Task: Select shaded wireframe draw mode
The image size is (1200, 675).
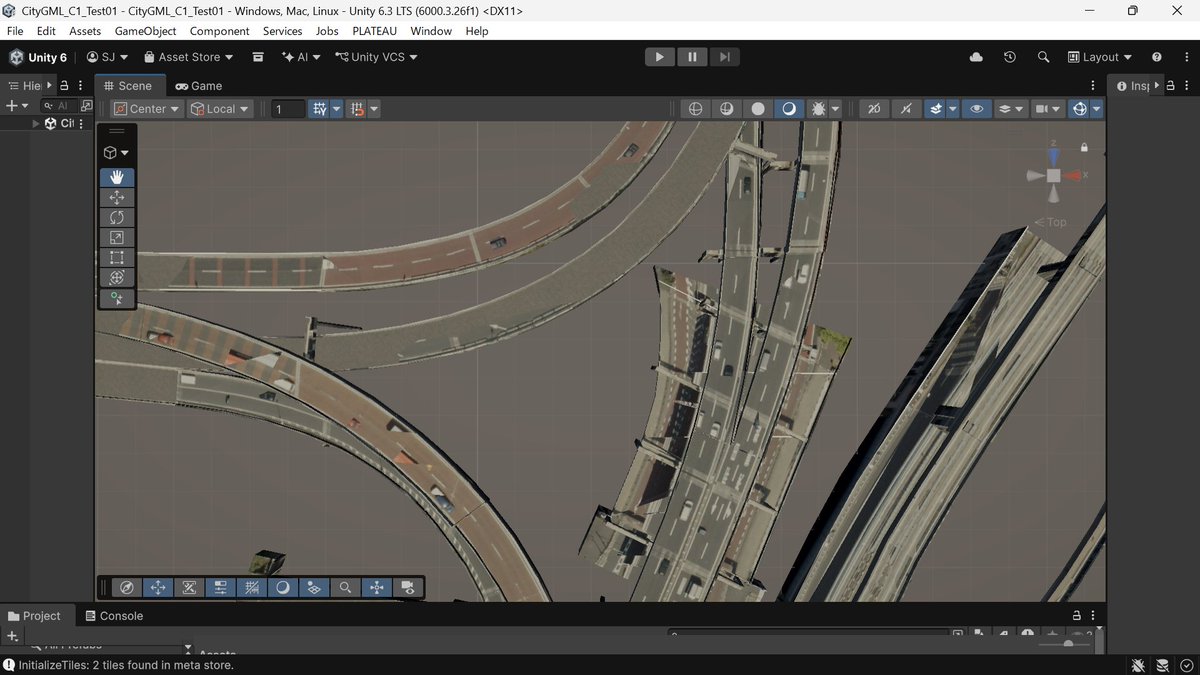Action: (x=727, y=109)
